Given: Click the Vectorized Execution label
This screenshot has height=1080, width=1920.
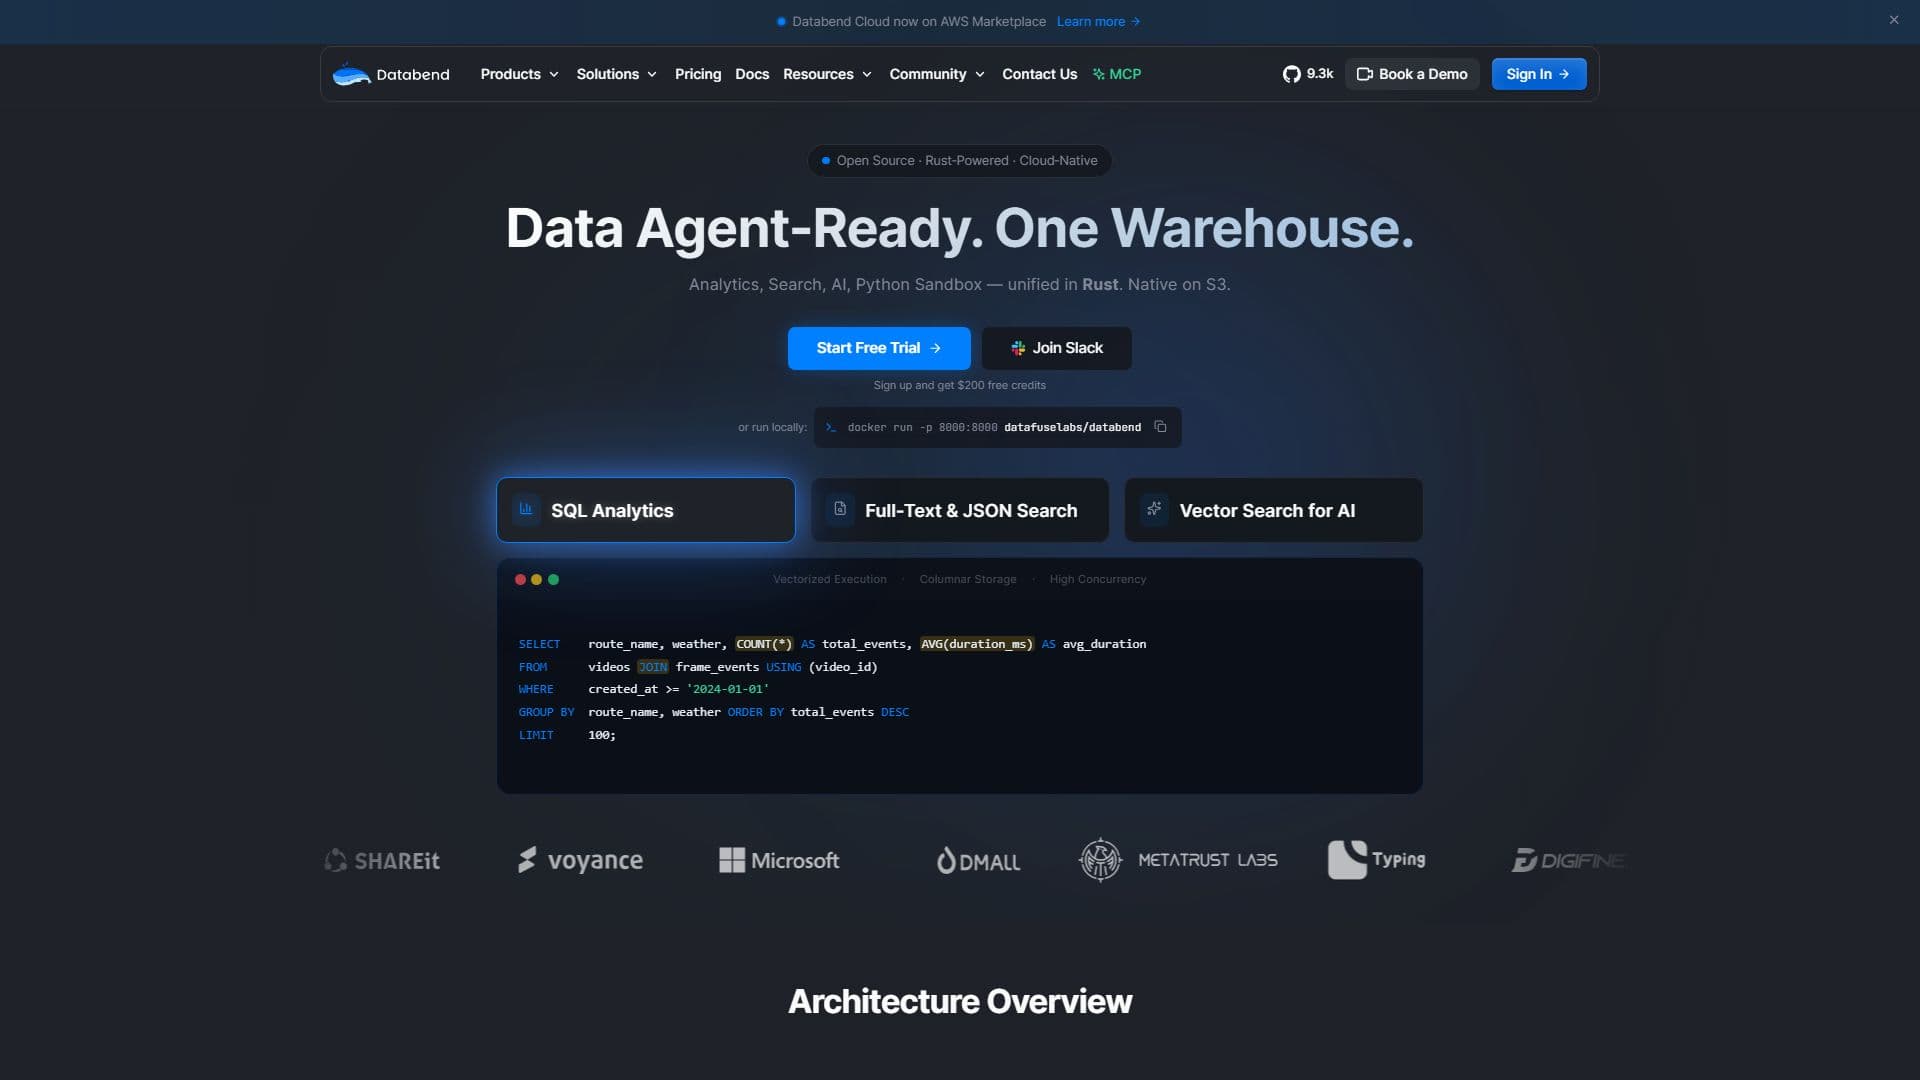Looking at the screenshot, I should tap(830, 579).
